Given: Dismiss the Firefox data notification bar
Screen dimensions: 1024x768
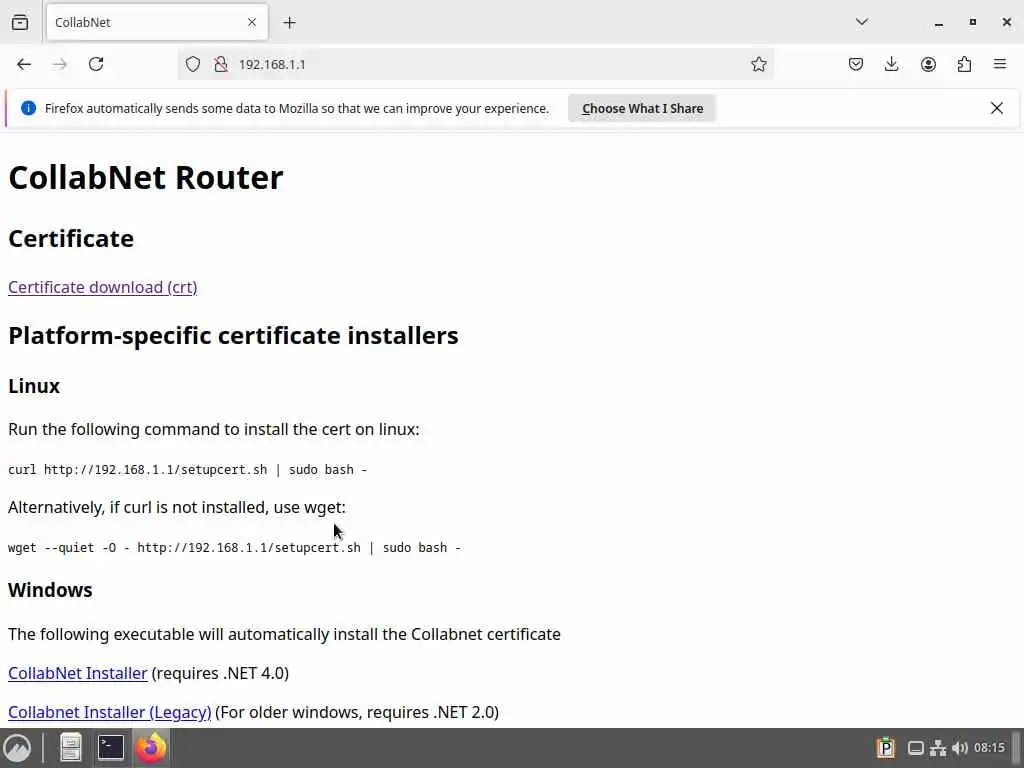Looking at the screenshot, I should 997,108.
